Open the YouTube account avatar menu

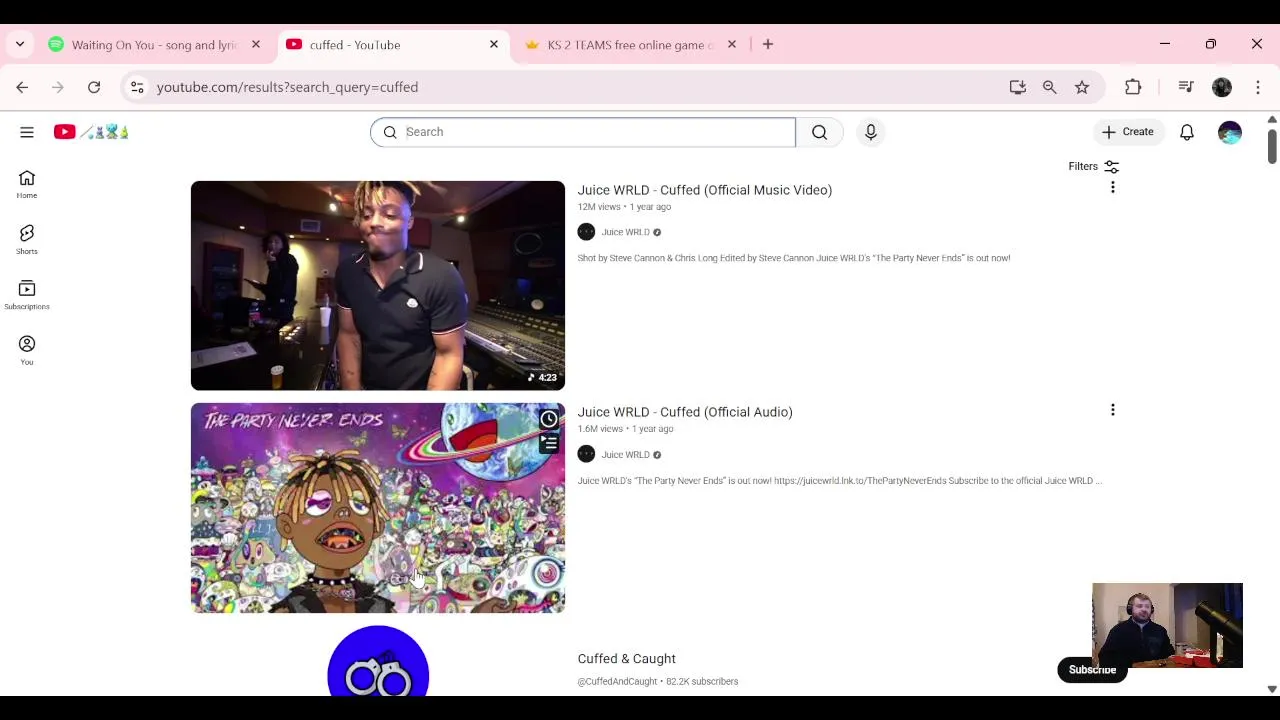point(1230,132)
